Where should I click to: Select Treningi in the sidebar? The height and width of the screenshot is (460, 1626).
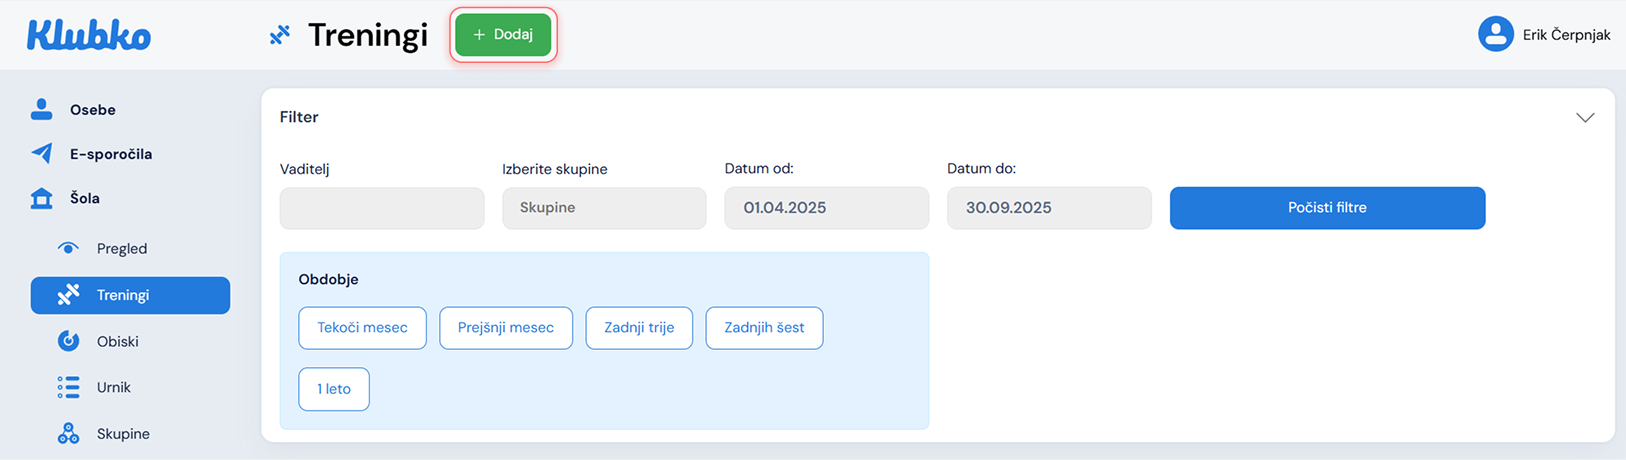tap(130, 295)
